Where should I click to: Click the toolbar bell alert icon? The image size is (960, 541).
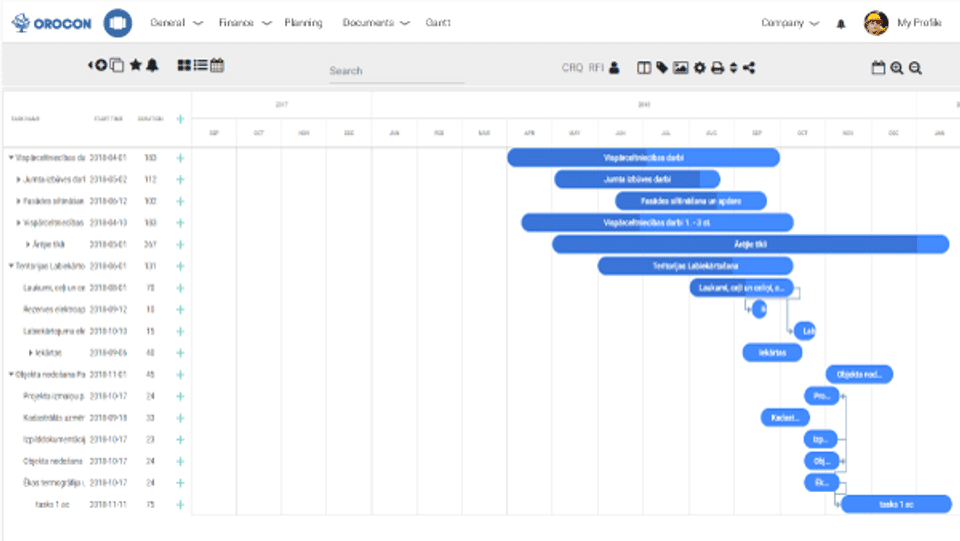pos(152,65)
